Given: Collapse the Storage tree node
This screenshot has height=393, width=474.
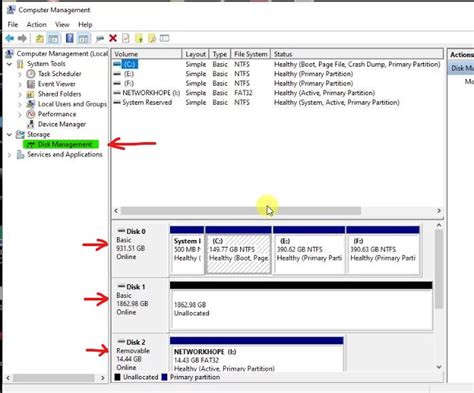Looking at the screenshot, I should click(9, 134).
